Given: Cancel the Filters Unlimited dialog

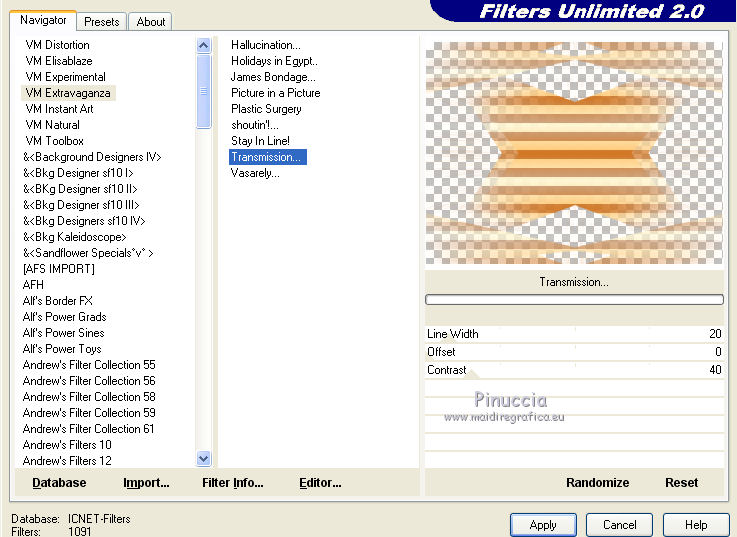Looking at the screenshot, I should (x=619, y=525).
